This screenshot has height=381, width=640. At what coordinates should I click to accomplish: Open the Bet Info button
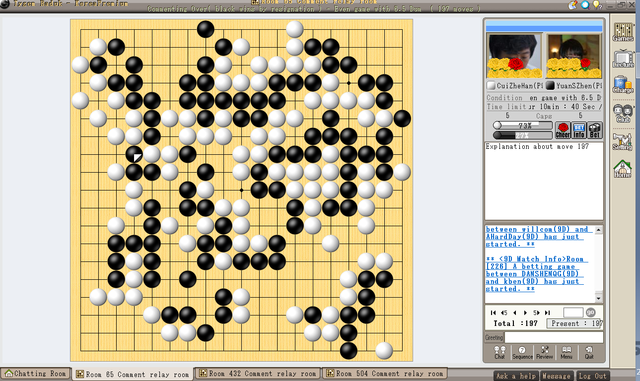coord(579,130)
